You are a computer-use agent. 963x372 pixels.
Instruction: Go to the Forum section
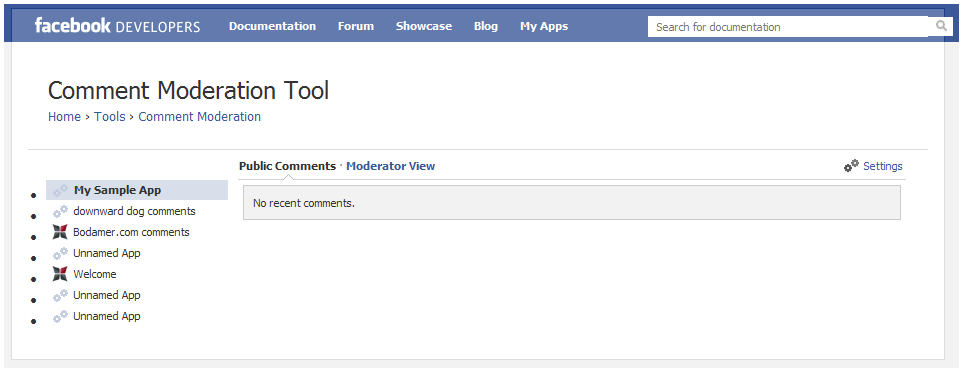coord(356,26)
